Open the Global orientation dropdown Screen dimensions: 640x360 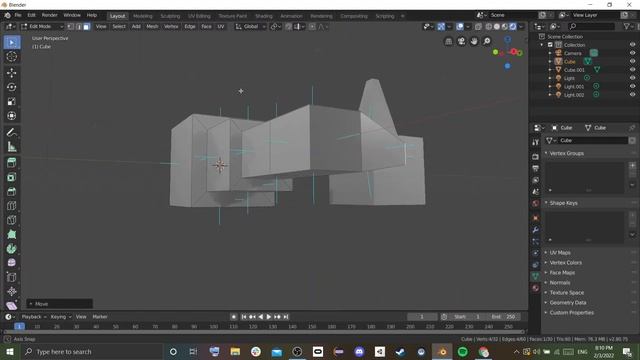coord(251,27)
